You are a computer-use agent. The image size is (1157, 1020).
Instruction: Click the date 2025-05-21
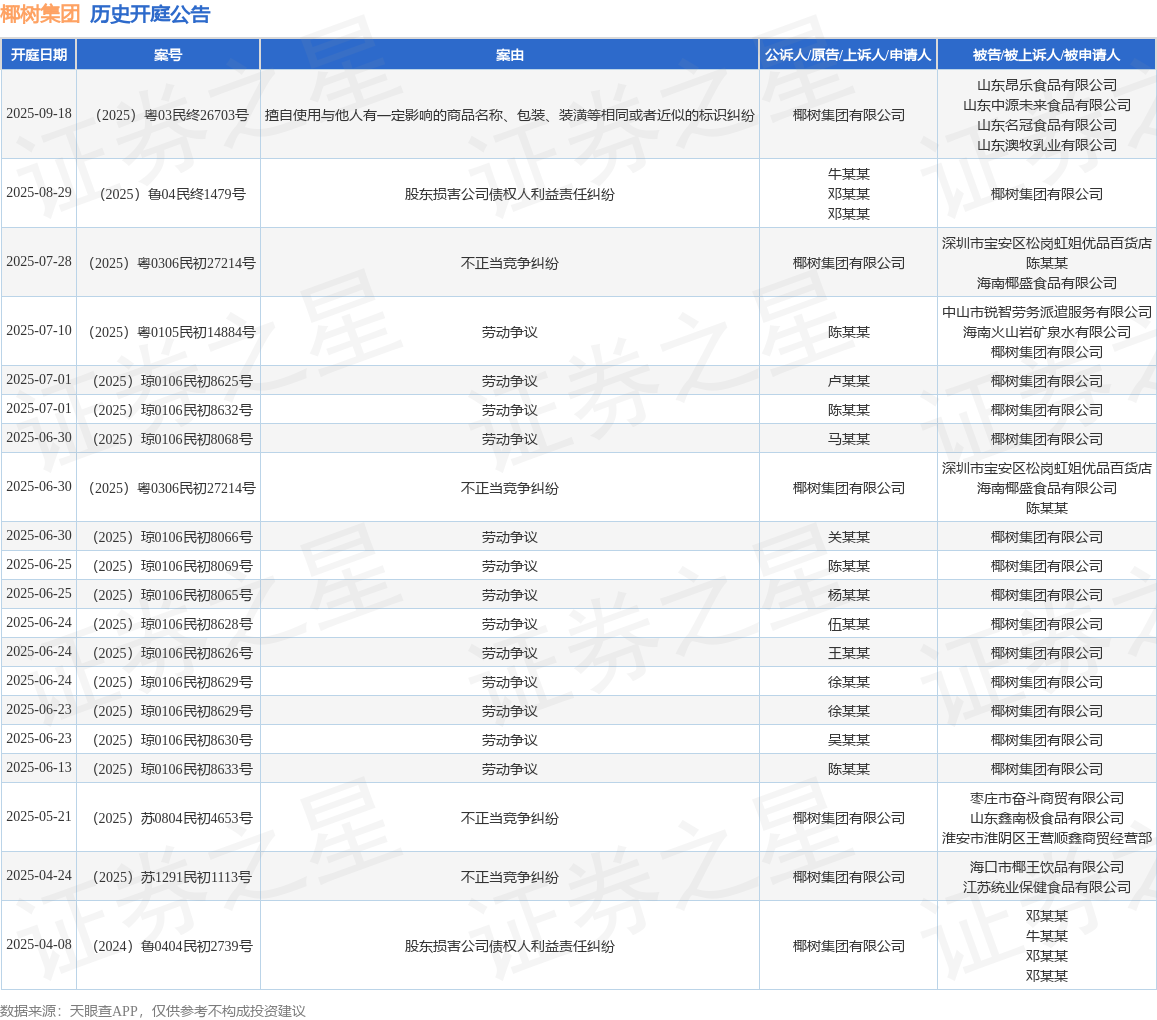pyautogui.click(x=39, y=816)
